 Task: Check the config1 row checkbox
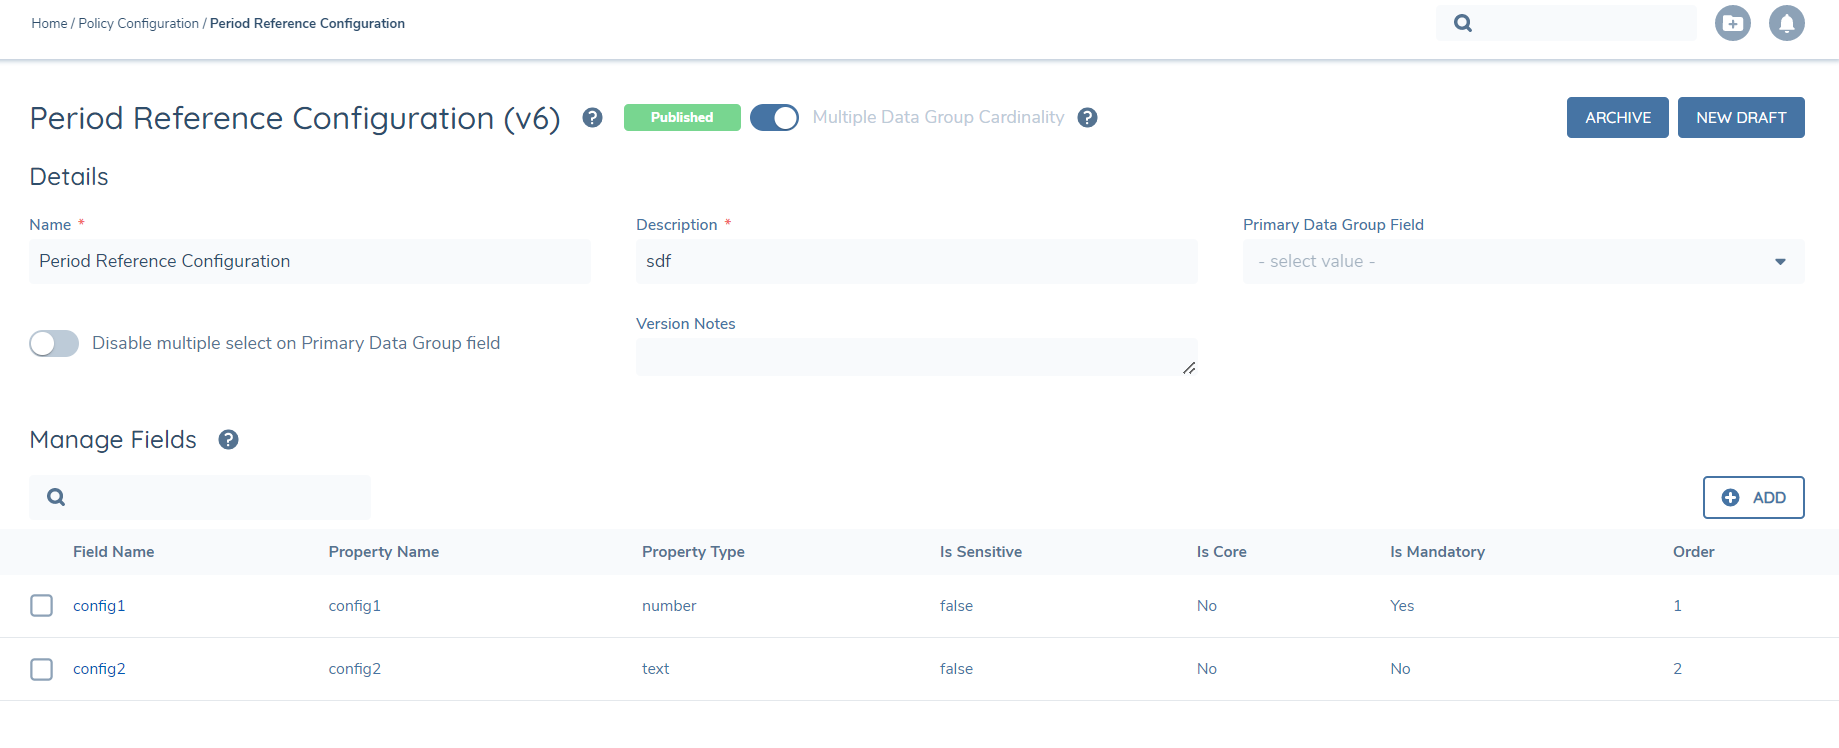pyautogui.click(x=42, y=606)
